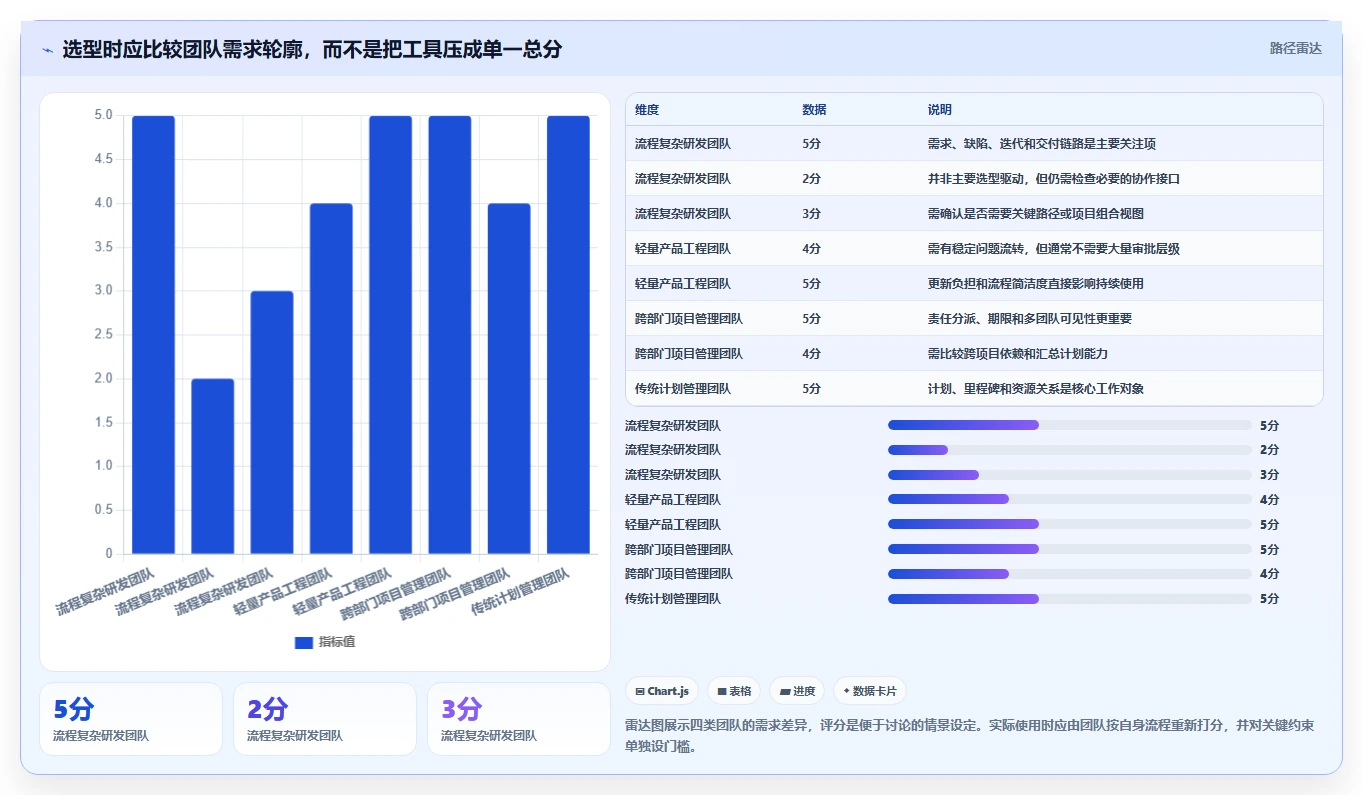Click the 数据 column header
Image resolution: width=1363 pixels, height=795 pixels.
814,110
